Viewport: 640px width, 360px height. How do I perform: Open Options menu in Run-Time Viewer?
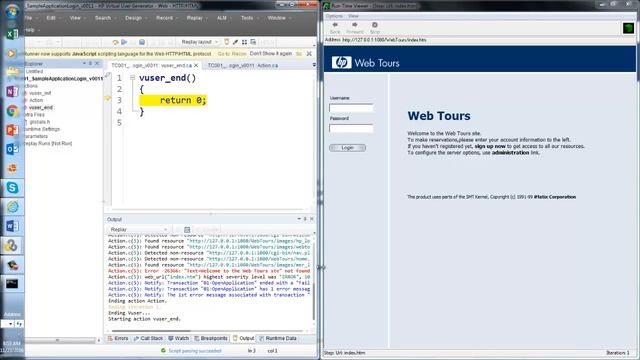point(334,16)
